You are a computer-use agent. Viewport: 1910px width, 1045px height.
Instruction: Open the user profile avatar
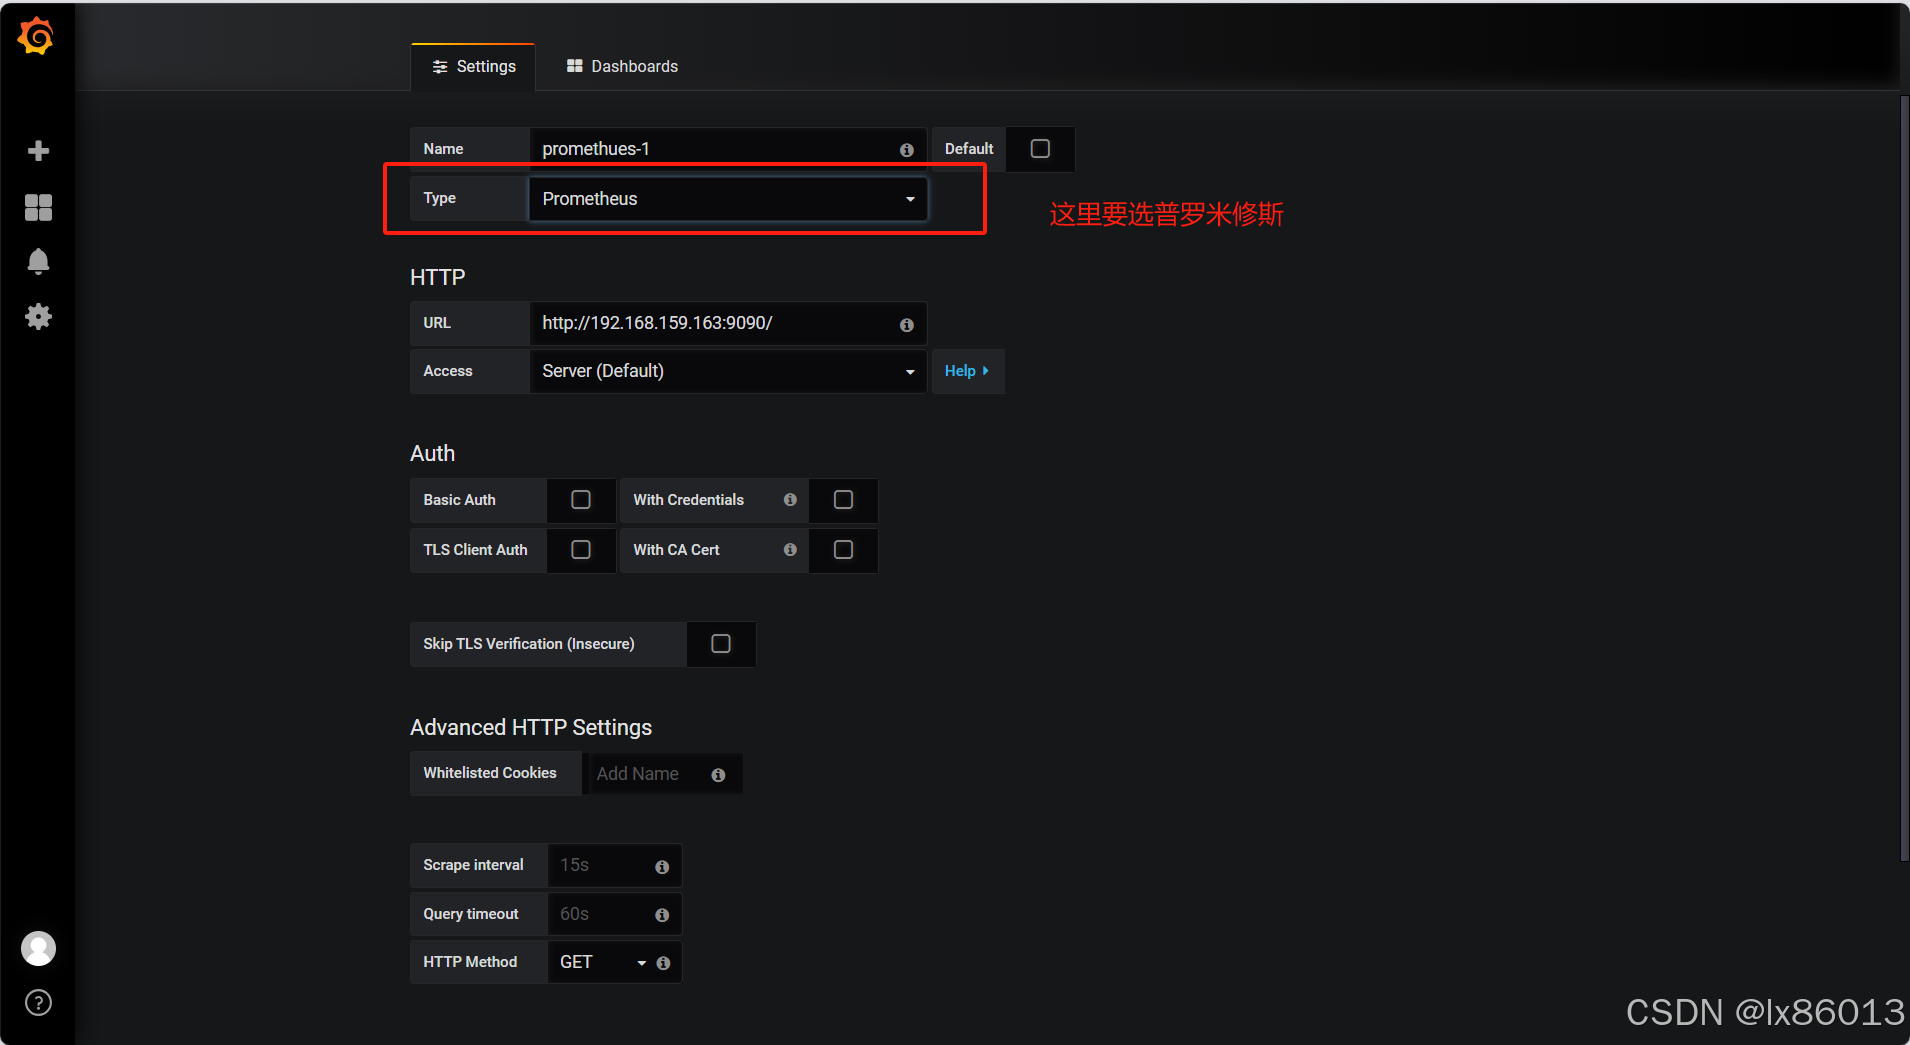click(38, 948)
